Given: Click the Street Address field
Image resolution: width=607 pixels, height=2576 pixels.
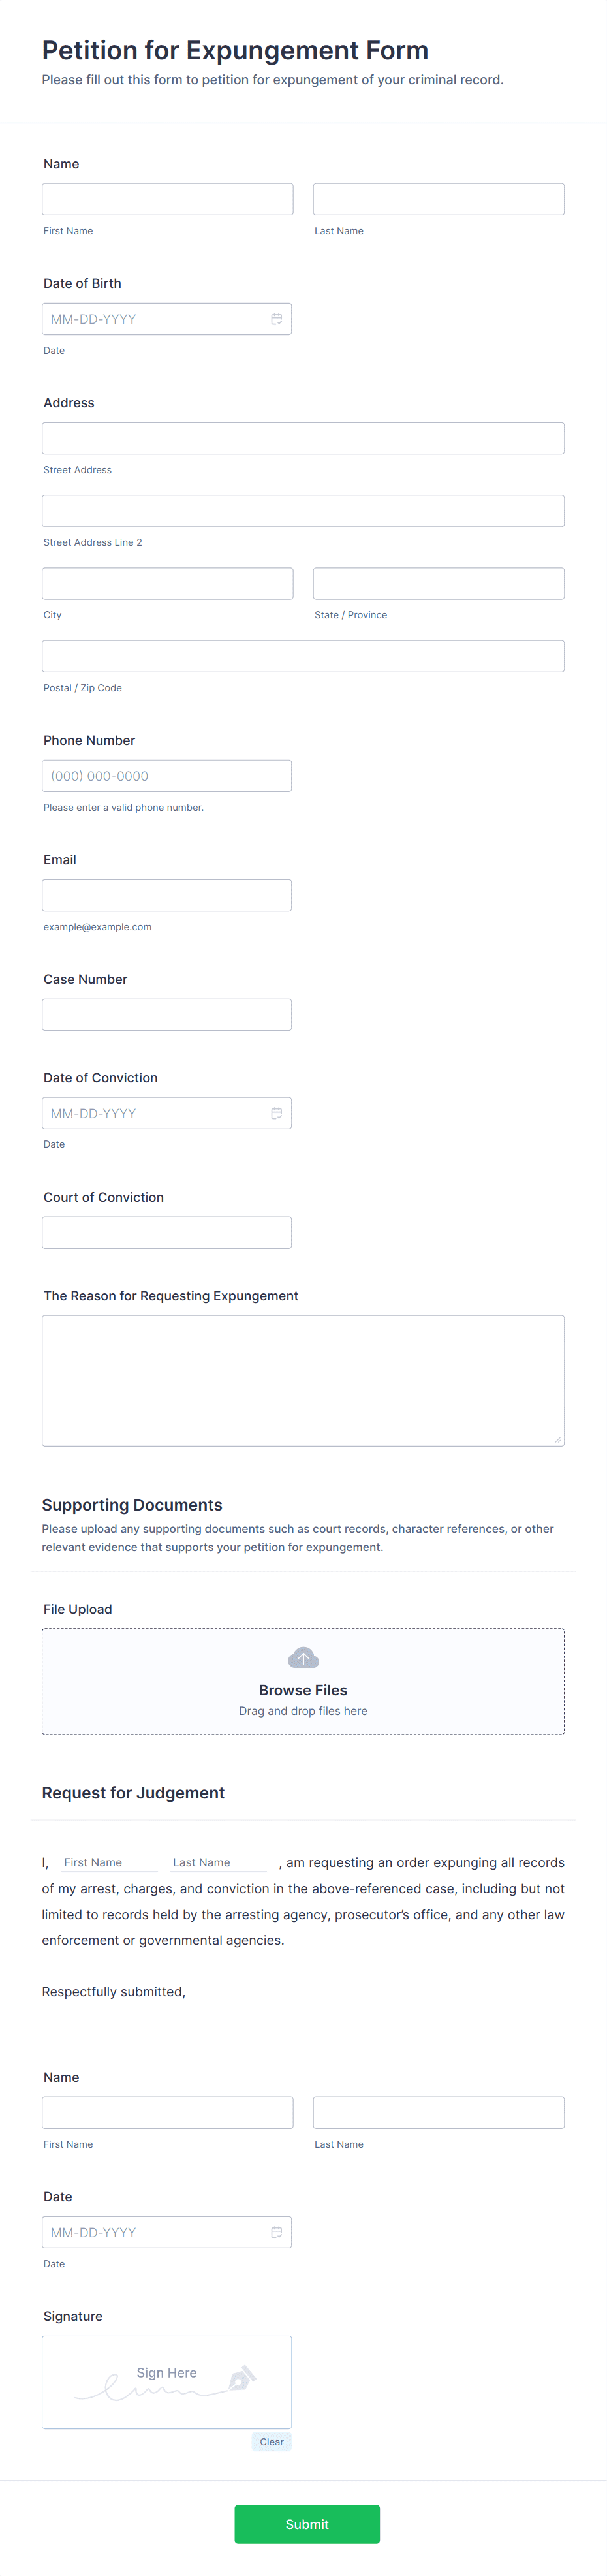Looking at the screenshot, I should [x=303, y=437].
